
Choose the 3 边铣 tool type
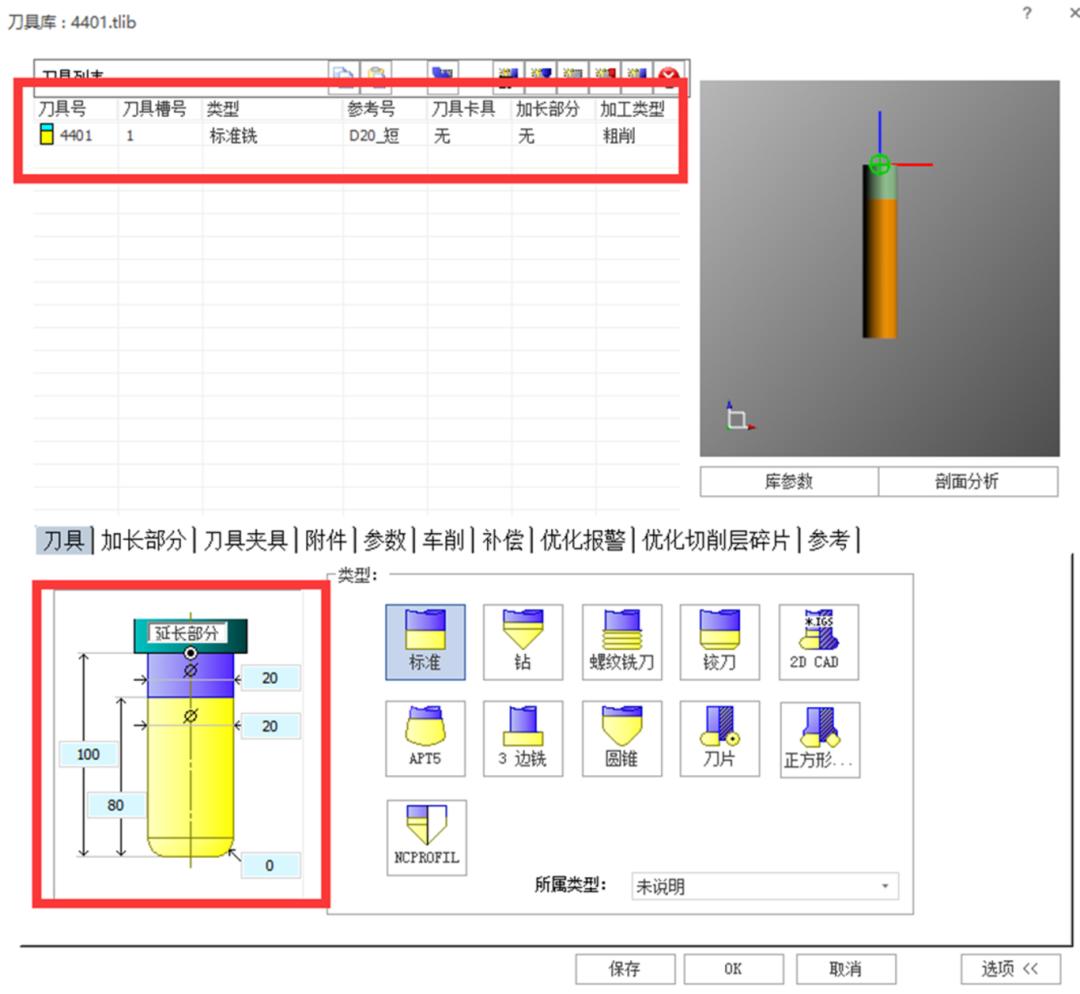[x=523, y=738]
